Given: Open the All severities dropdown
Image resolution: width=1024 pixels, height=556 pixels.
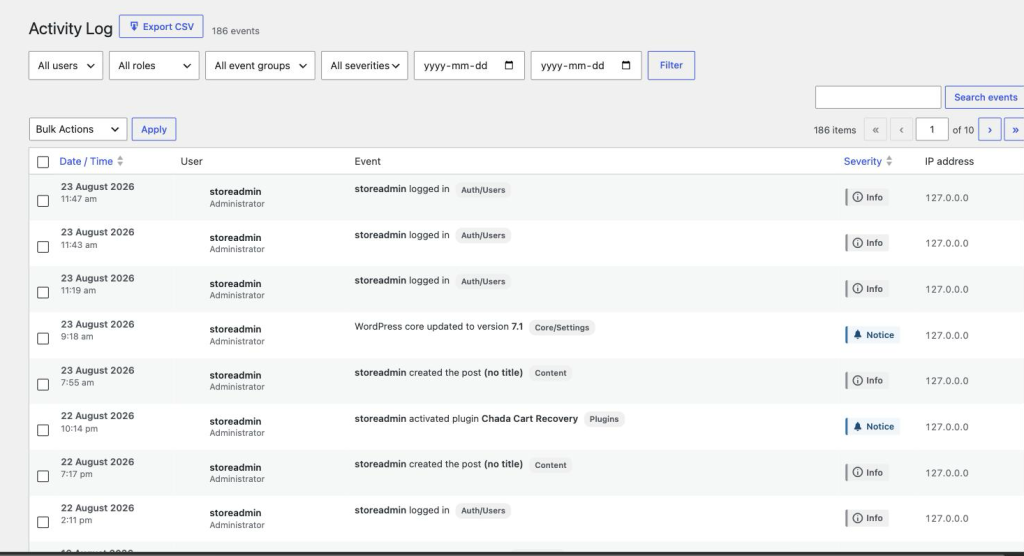Looking at the screenshot, I should [364, 65].
